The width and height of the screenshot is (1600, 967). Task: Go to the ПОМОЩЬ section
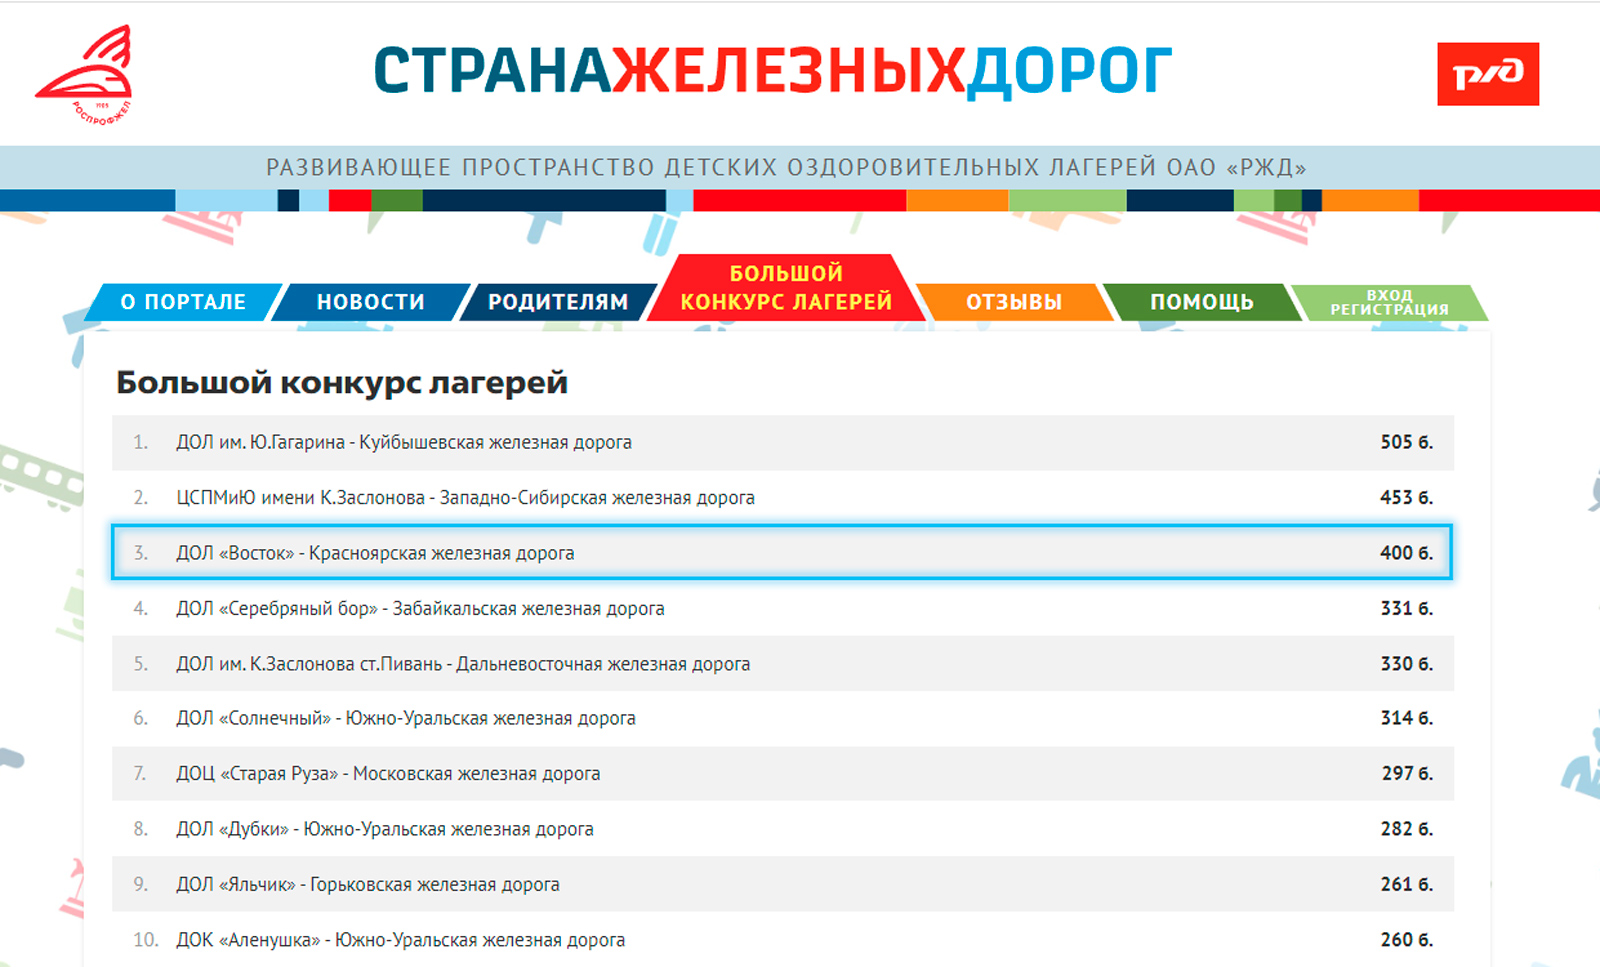pyautogui.click(x=1201, y=301)
